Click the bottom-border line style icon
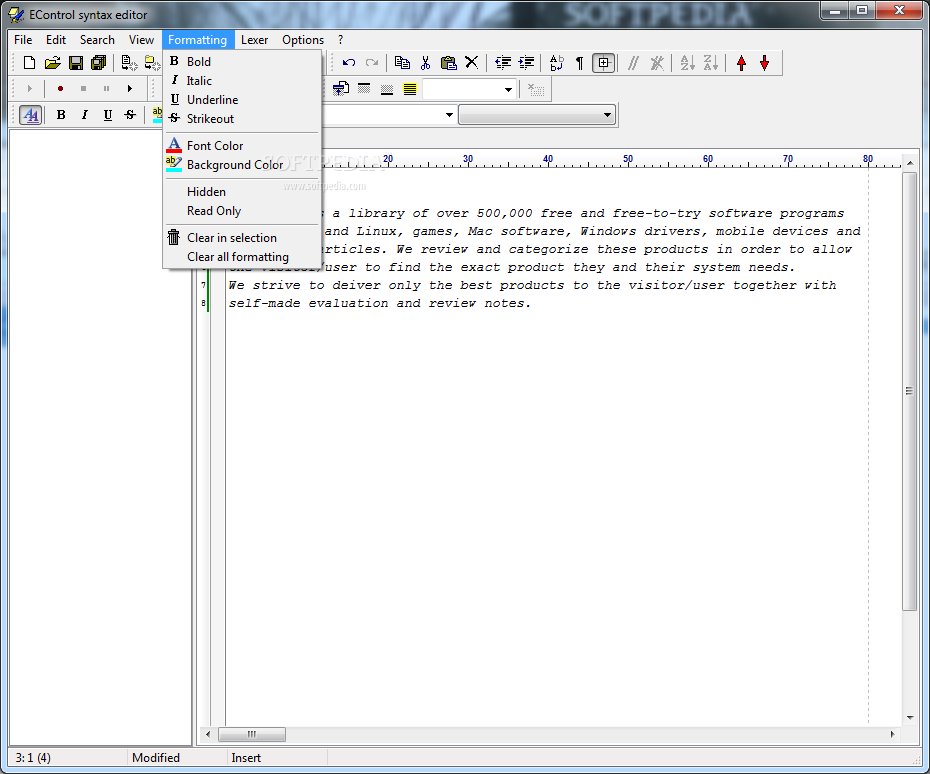Viewport: 930px width, 774px height. pos(387,89)
